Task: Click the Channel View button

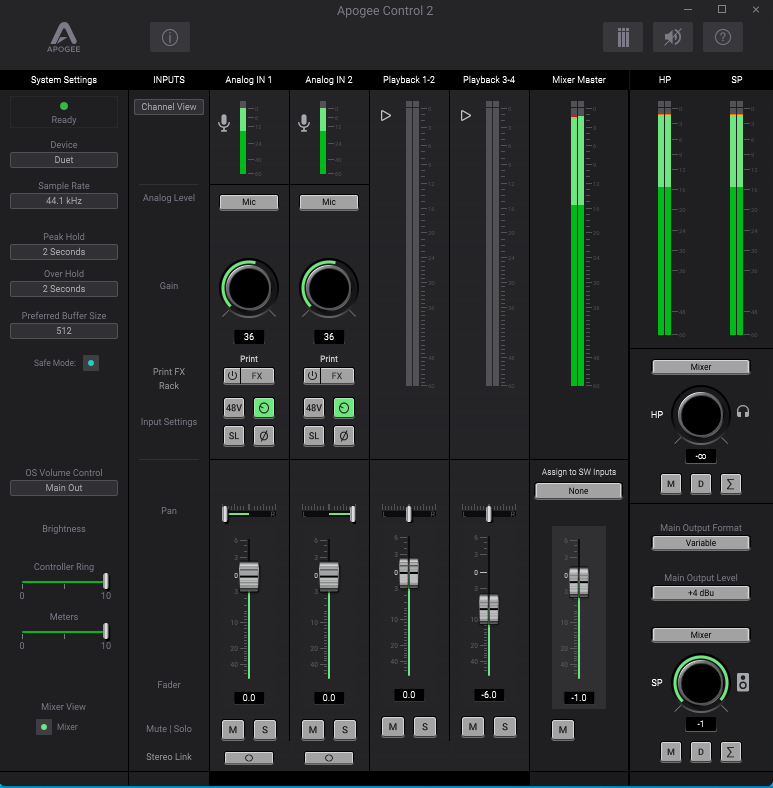Action: (x=169, y=107)
